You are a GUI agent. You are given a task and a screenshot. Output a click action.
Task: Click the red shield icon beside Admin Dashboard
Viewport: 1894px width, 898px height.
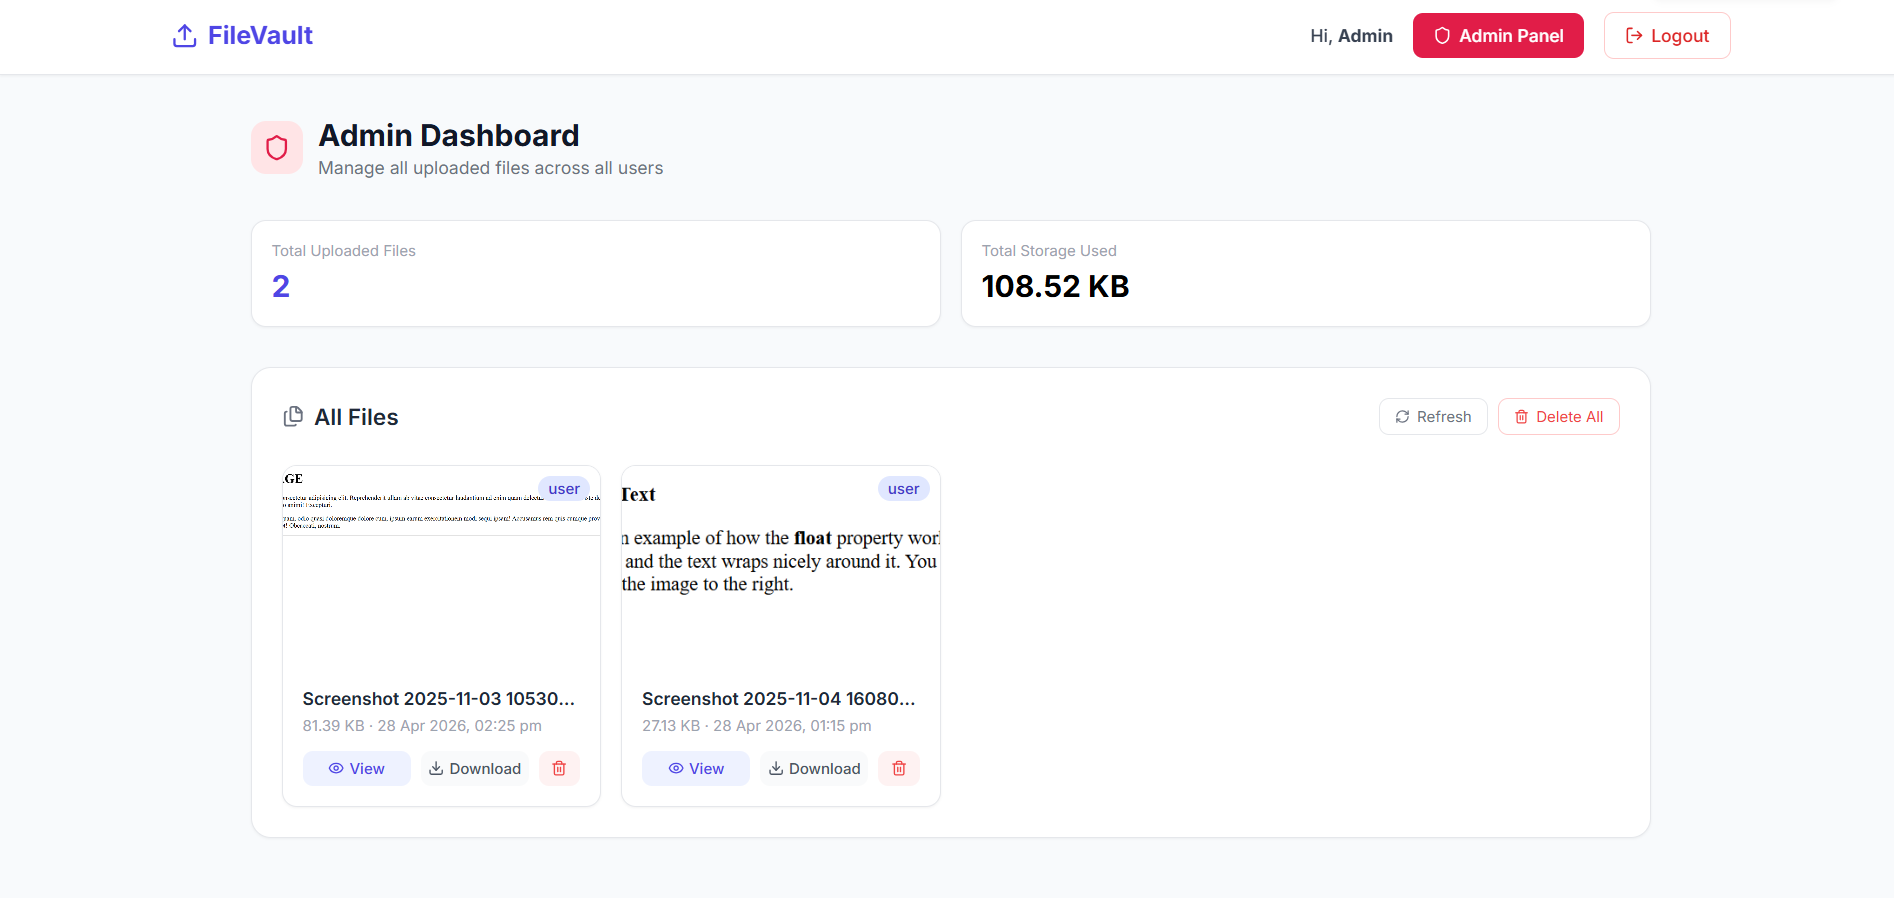click(x=277, y=148)
